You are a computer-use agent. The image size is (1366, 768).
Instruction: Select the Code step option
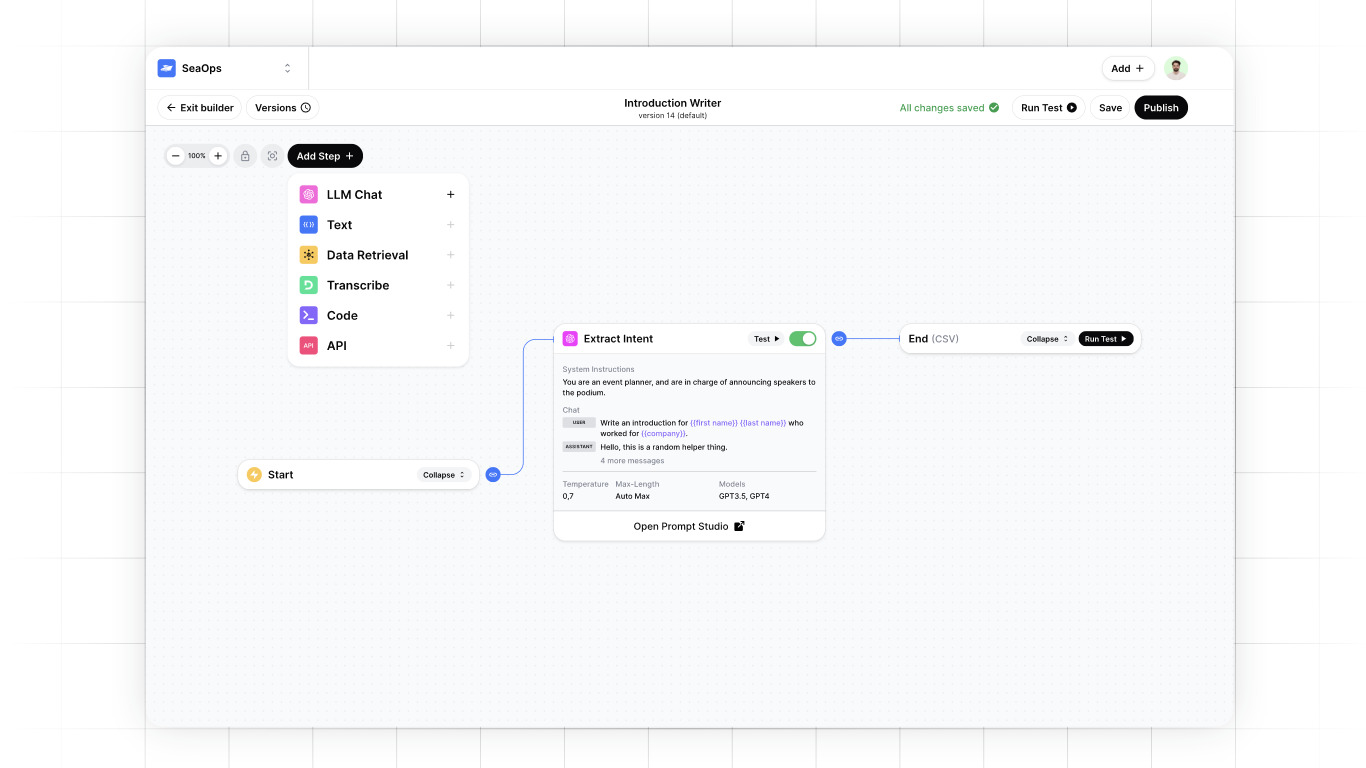(x=342, y=315)
